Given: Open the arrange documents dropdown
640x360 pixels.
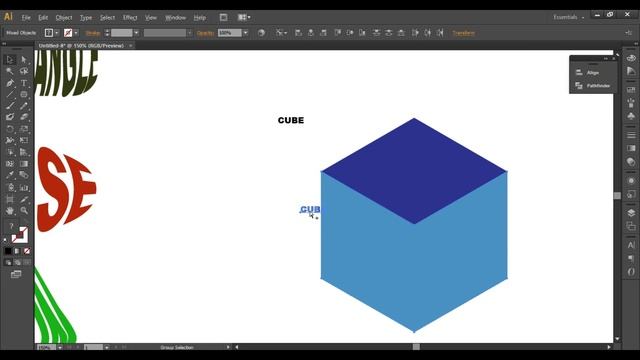Looking at the screenshot, I should tap(244, 17).
